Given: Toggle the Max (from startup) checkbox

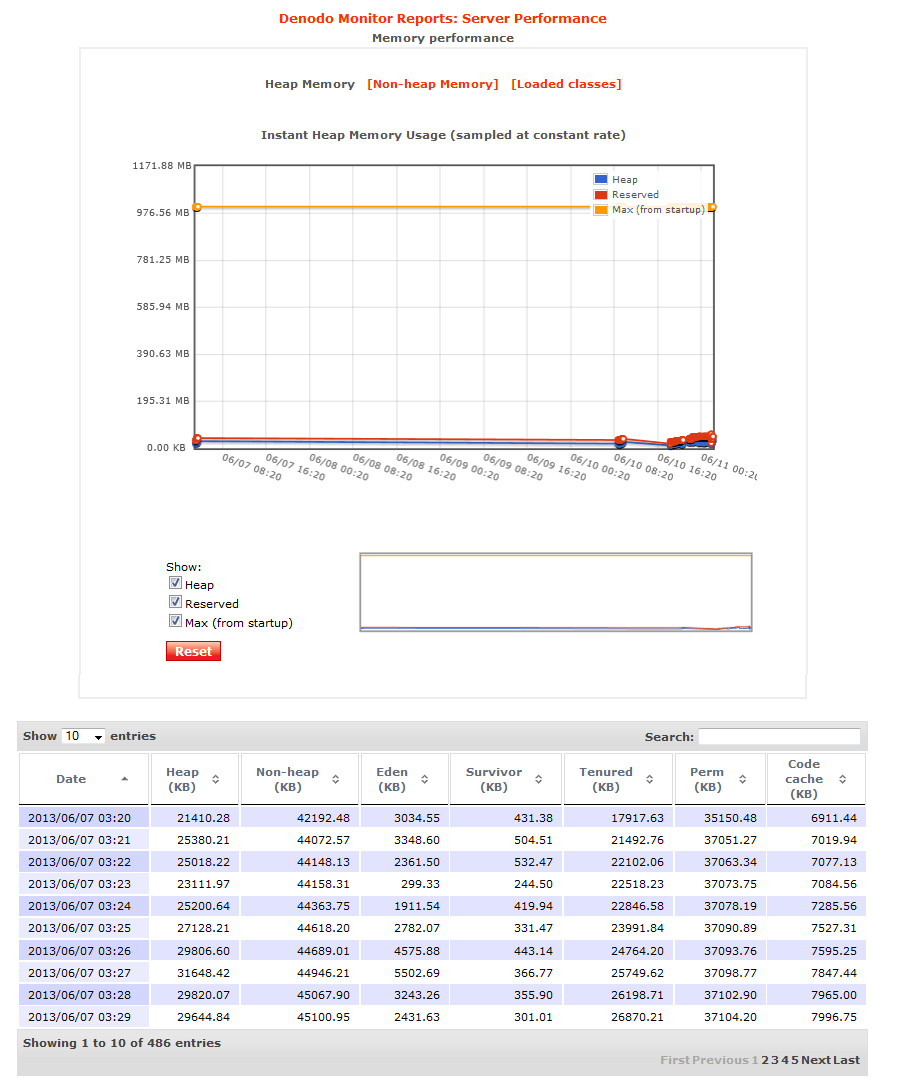Looking at the screenshot, I should click(x=175, y=621).
